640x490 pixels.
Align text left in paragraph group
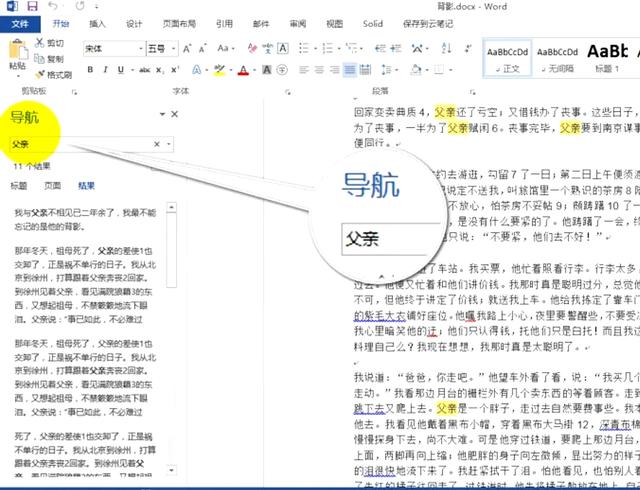click(303, 70)
